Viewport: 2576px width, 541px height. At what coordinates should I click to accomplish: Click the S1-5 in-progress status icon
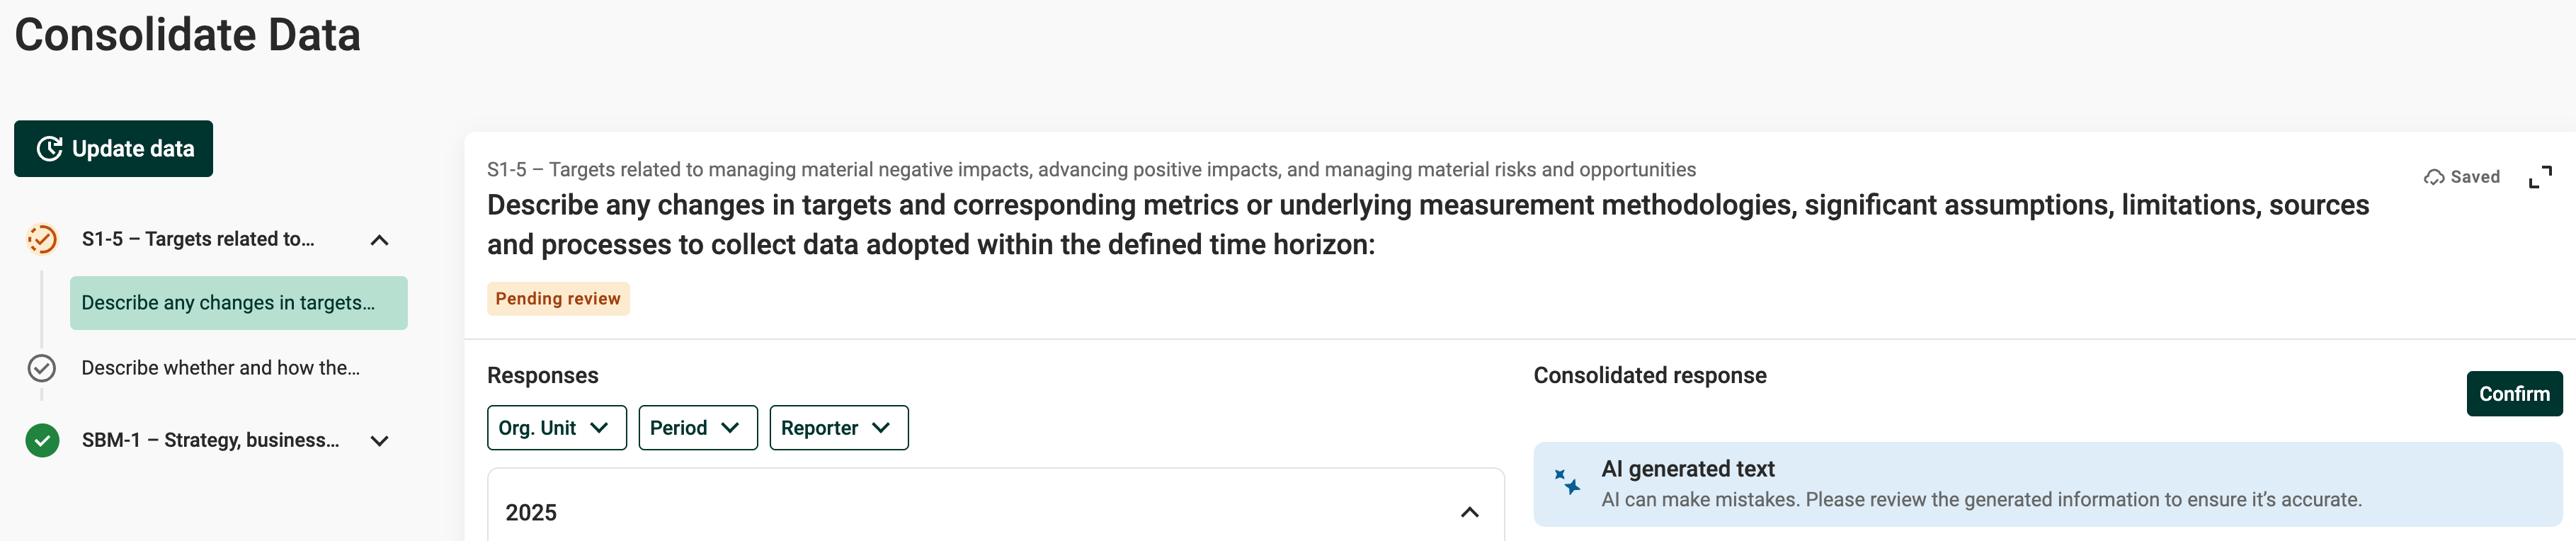[42, 239]
